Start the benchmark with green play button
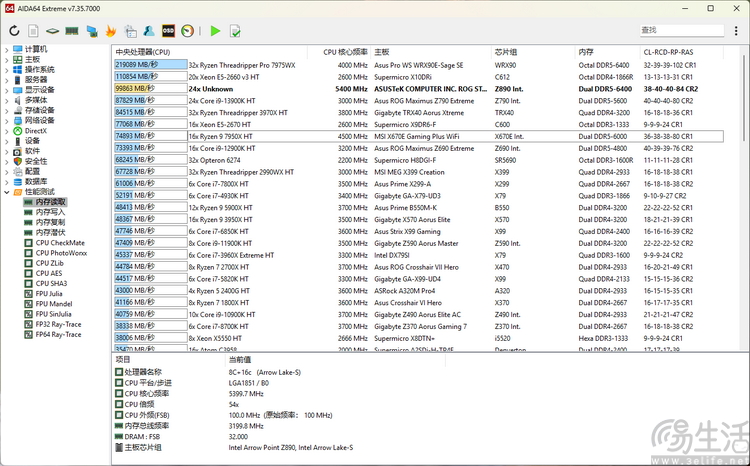Image resolution: width=750 pixels, height=466 pixels. click(x=215, y=31)
